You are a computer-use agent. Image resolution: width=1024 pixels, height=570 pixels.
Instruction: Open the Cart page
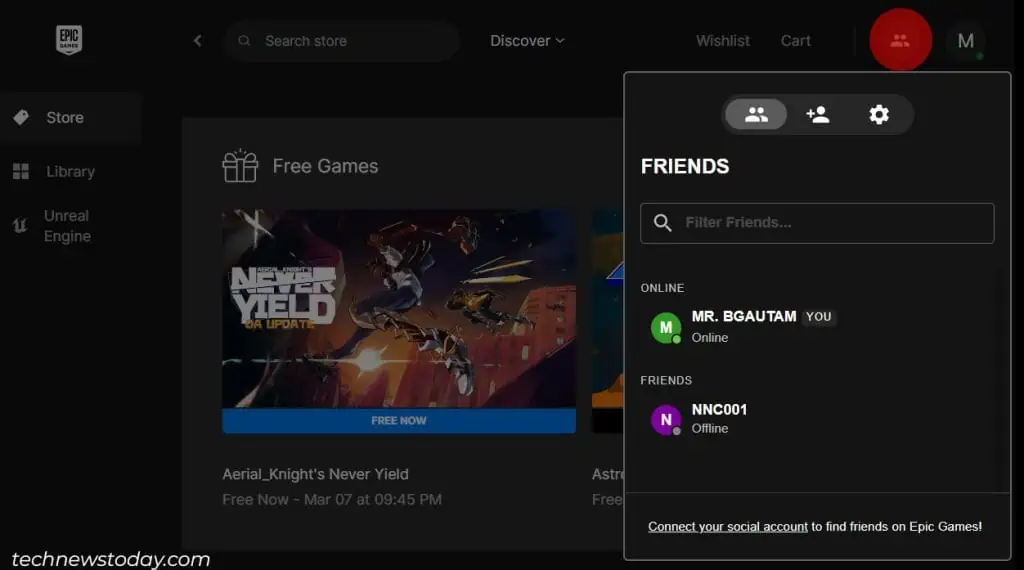795,40
